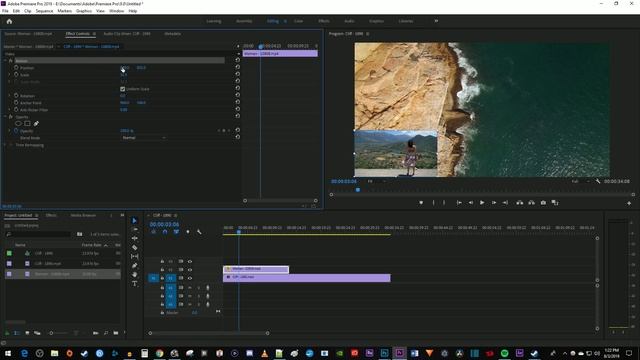Open the Graphics menu
640x360 pixels.
(x=84, y=11)
